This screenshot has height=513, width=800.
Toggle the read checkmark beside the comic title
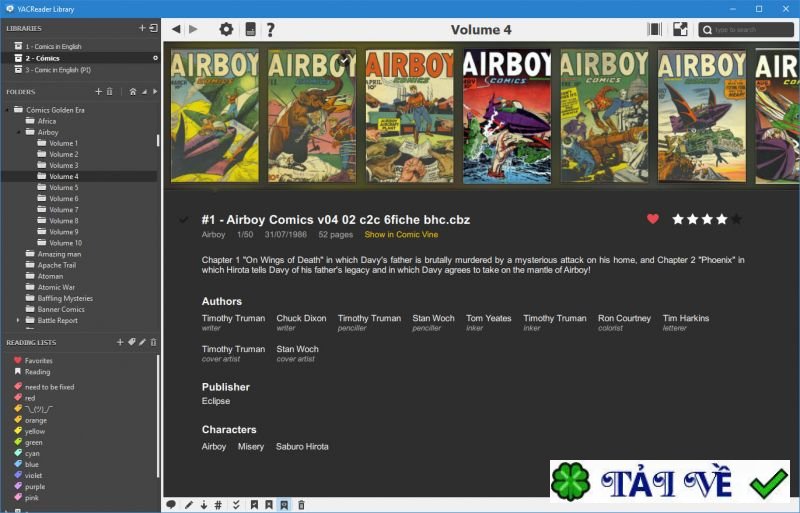[x=184, y=220]
